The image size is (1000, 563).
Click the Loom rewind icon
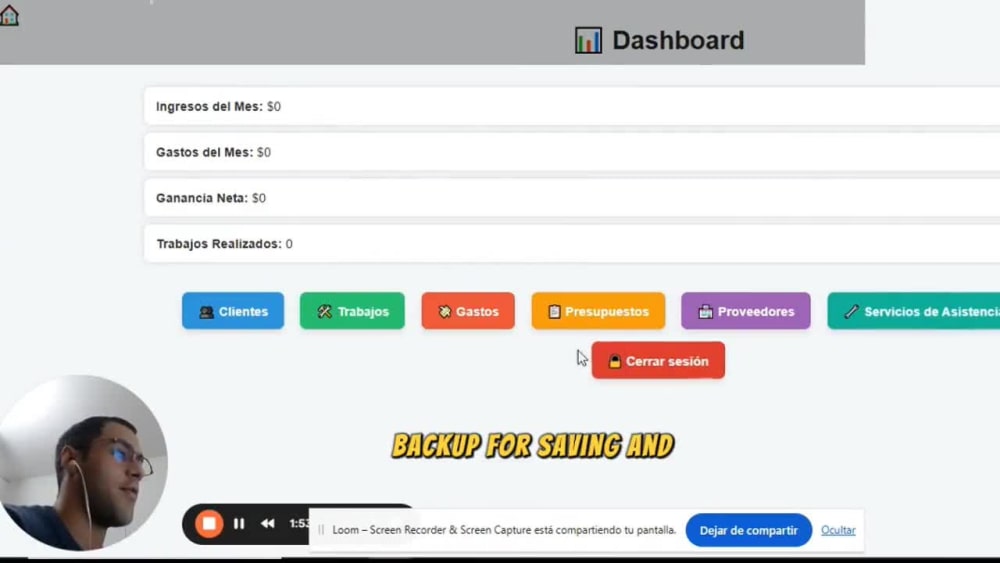coord(267,523)
